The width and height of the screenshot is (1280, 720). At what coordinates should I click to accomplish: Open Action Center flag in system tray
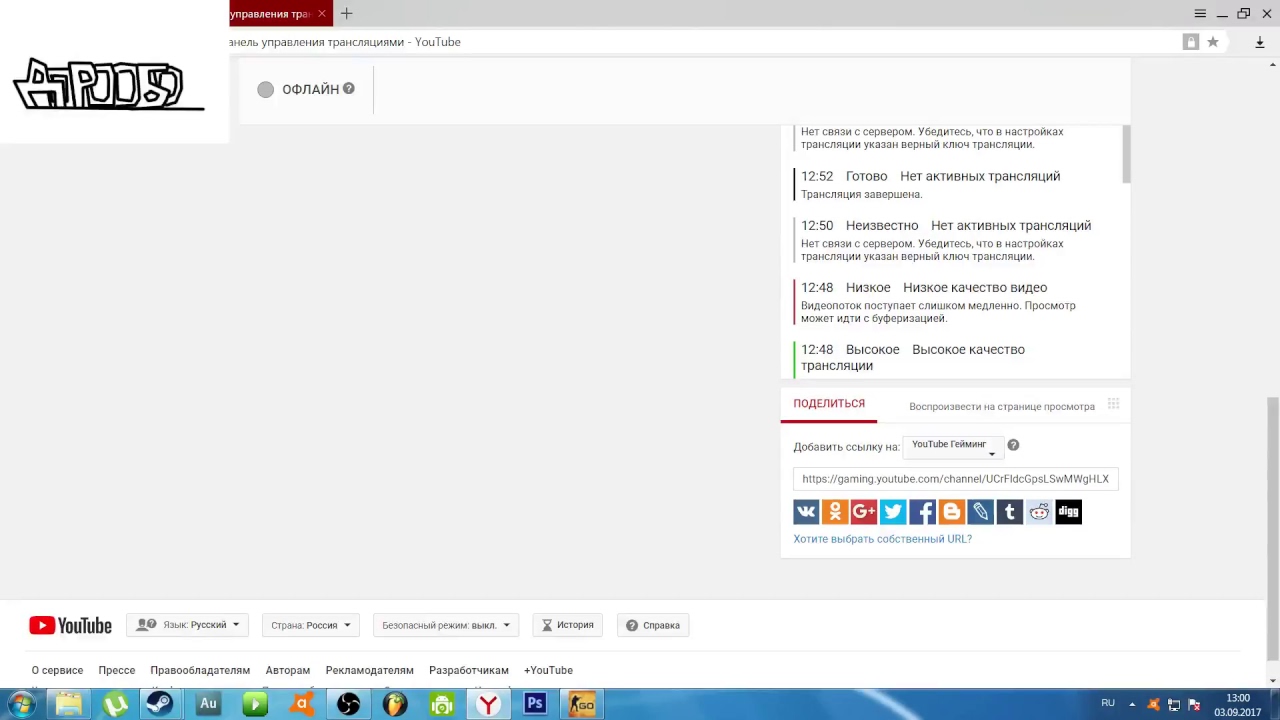1194,704
